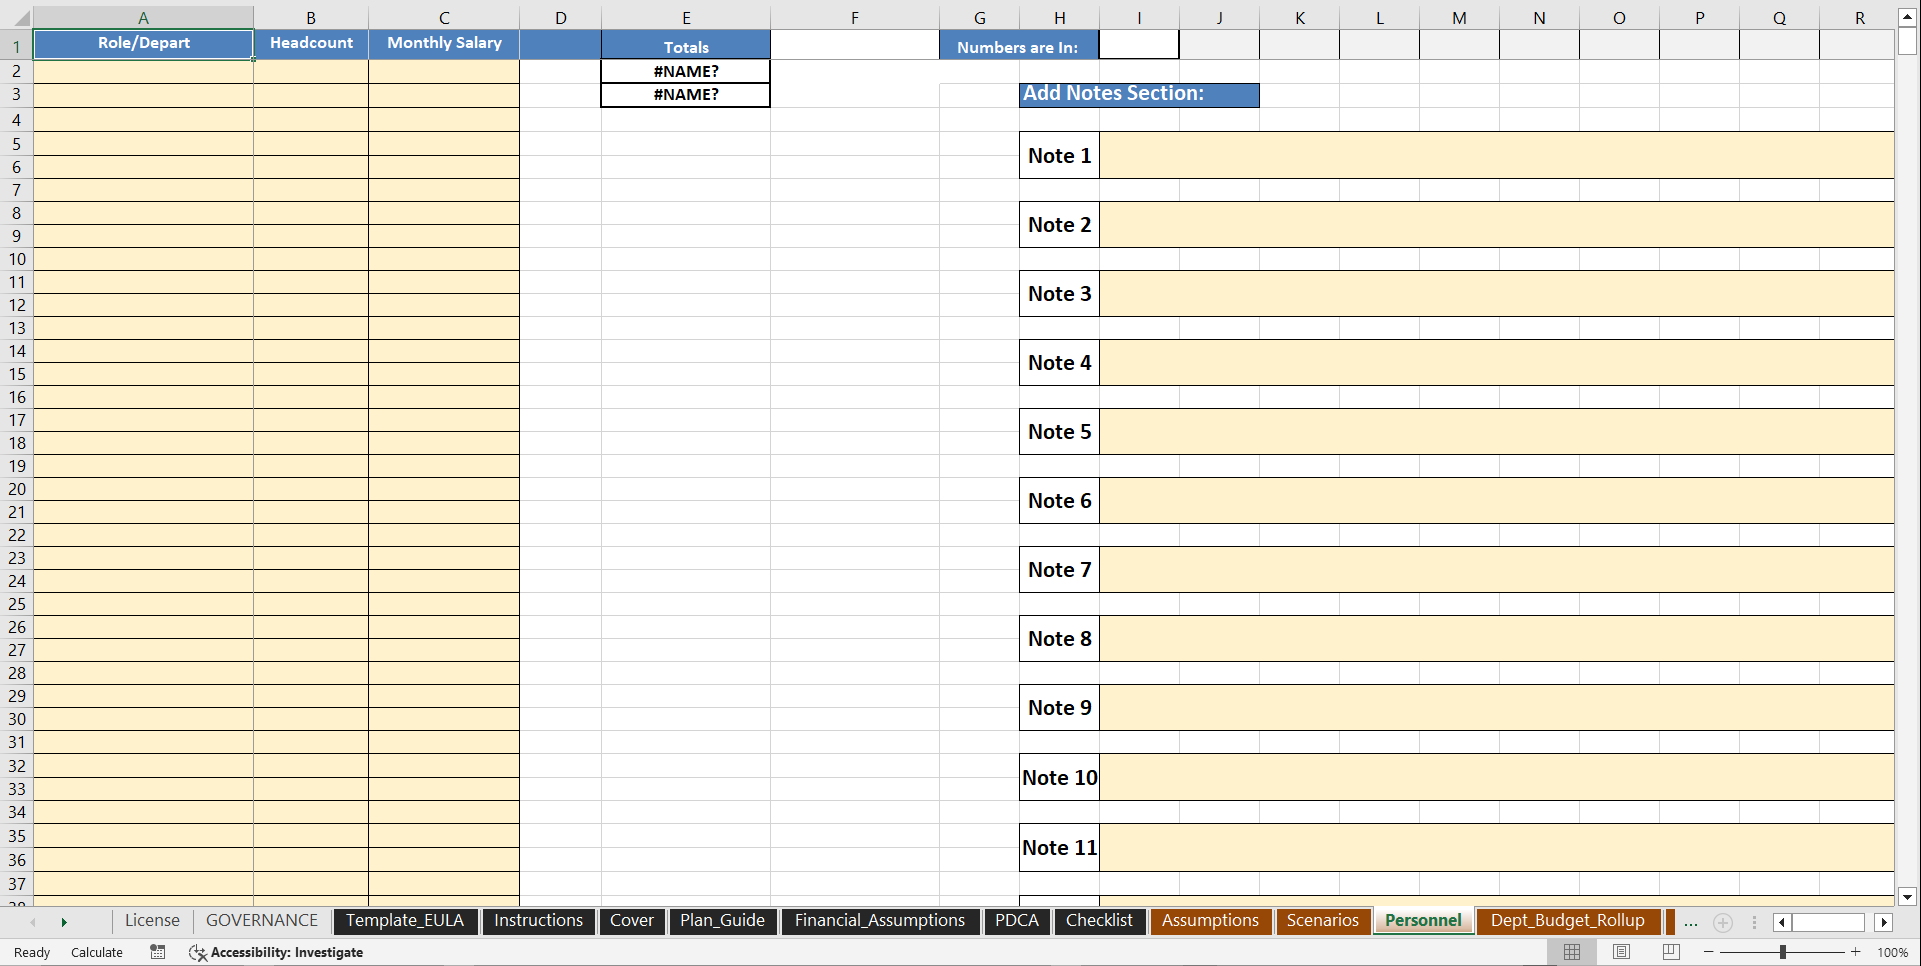Click the first #NAME? error cell
This screenshot has width=1921, height=966.
[x=685, y=71]
